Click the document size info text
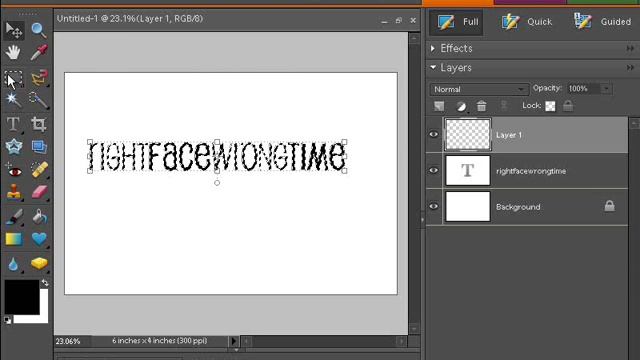Screen dimensions: 640x360 click(160, 341)
